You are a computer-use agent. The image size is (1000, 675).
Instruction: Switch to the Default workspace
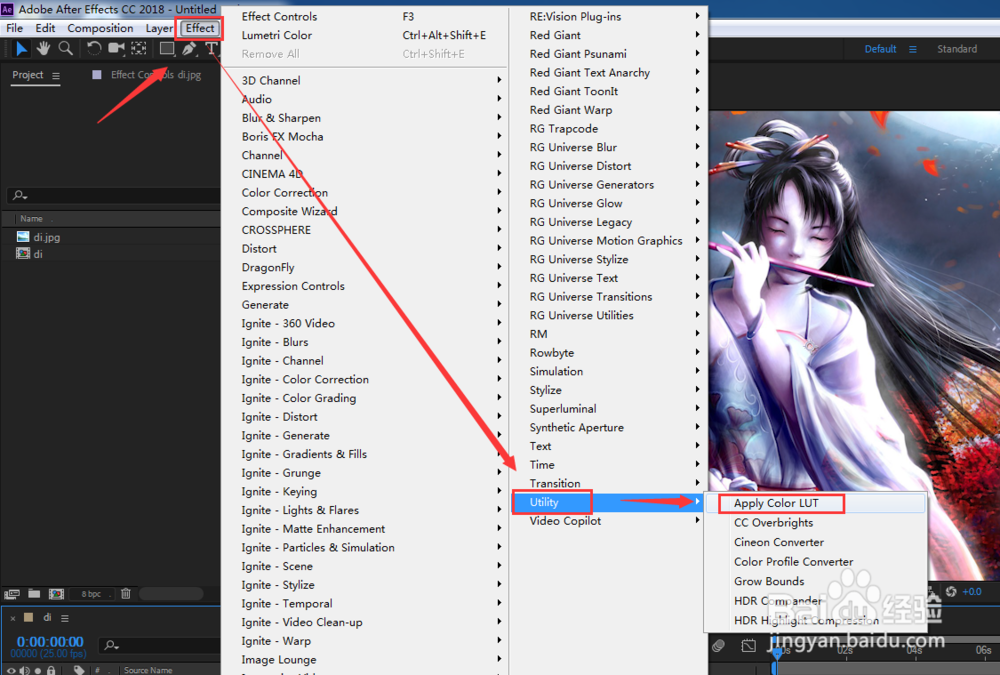click(880, 49)
